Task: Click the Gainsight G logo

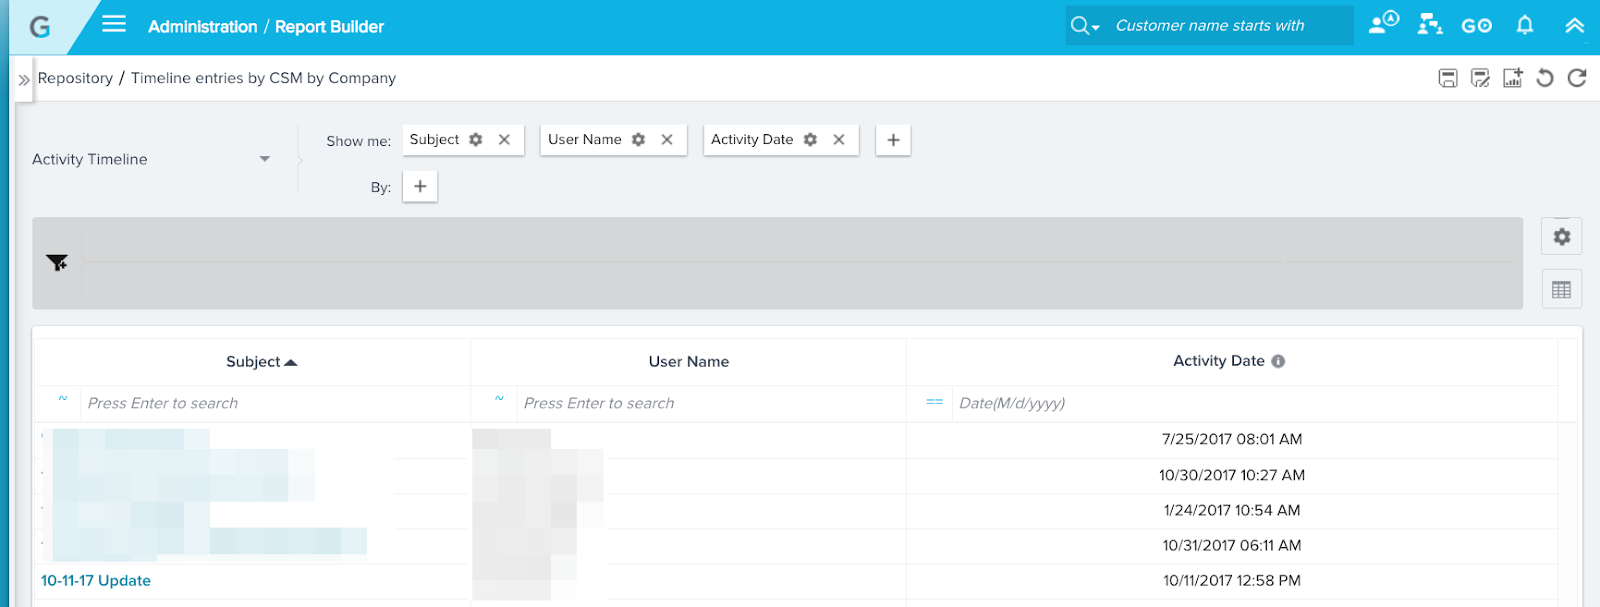Action: (40, 27)
